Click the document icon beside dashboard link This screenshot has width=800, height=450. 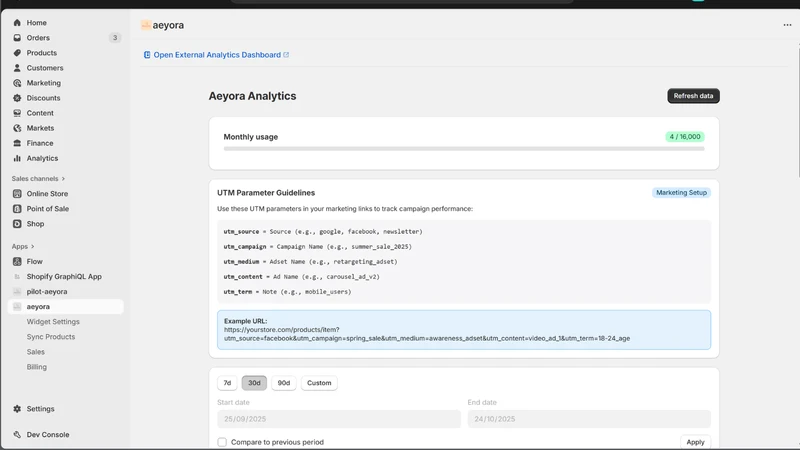(x=147, y=55)
